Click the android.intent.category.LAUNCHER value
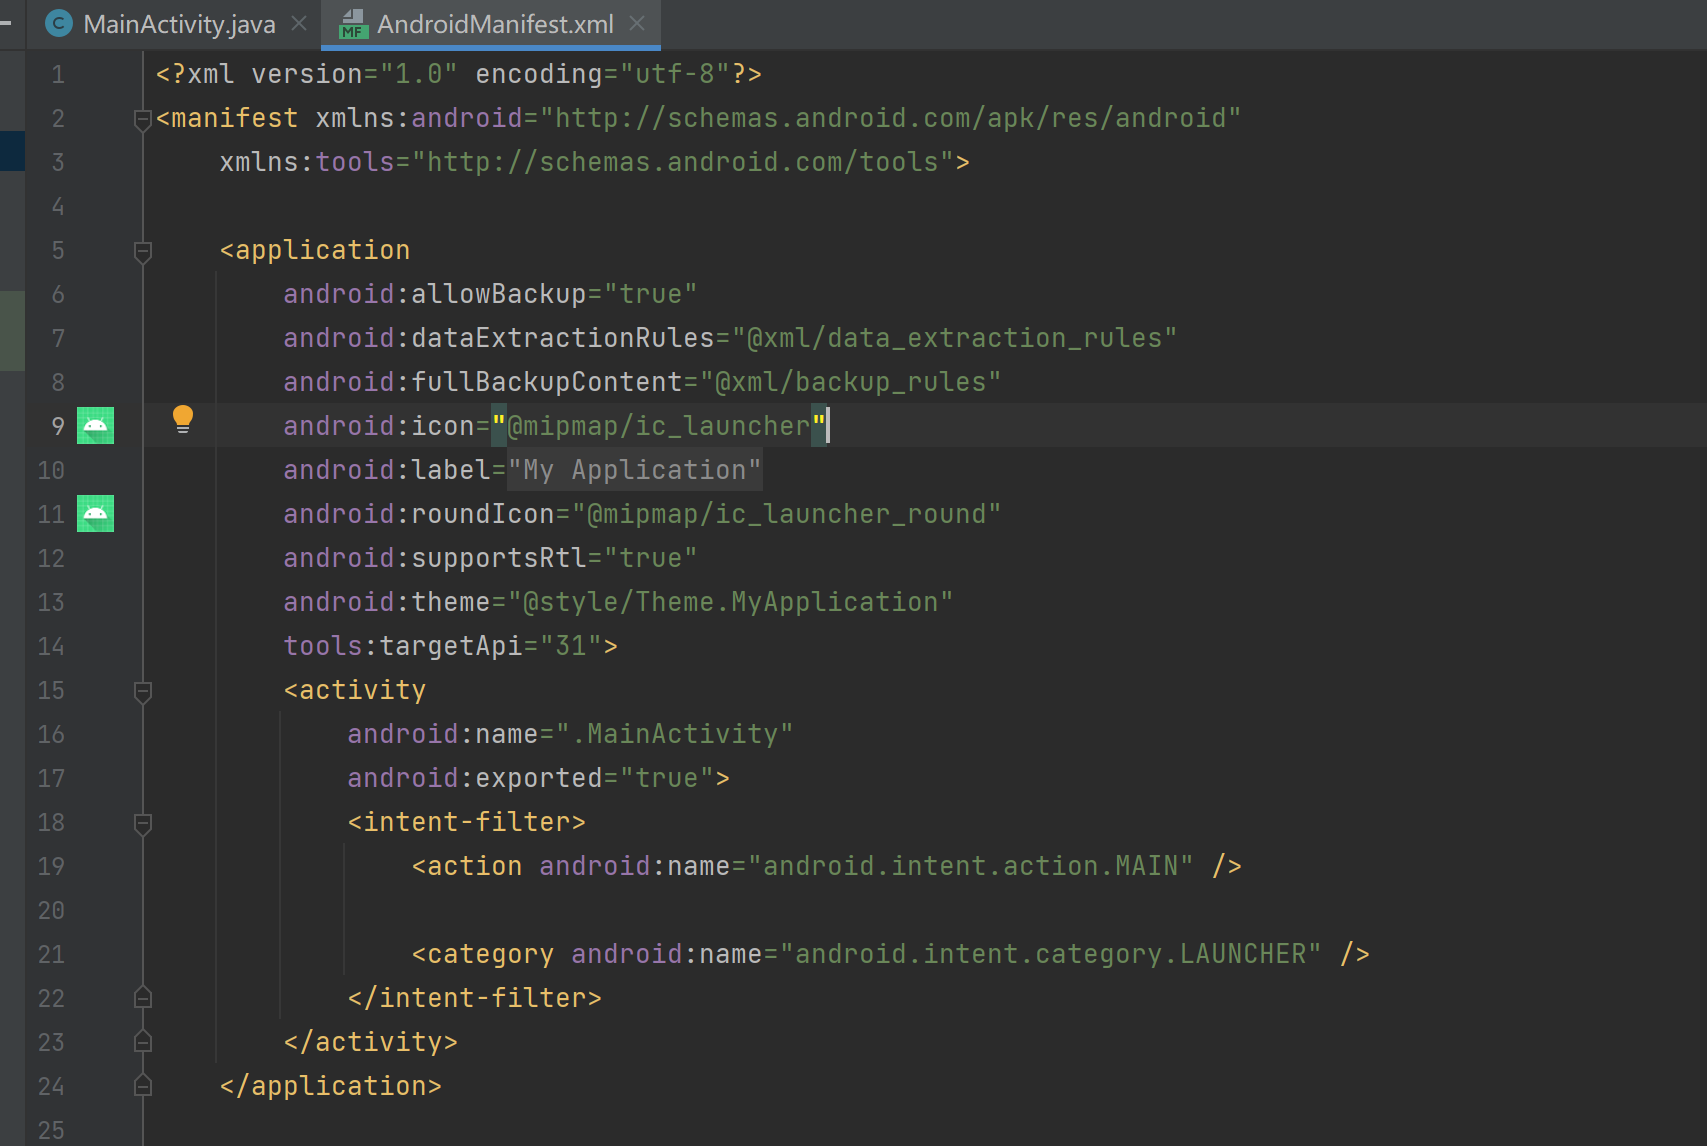Screen dimensions: 1707x1146 click(x=1051, y=954)
